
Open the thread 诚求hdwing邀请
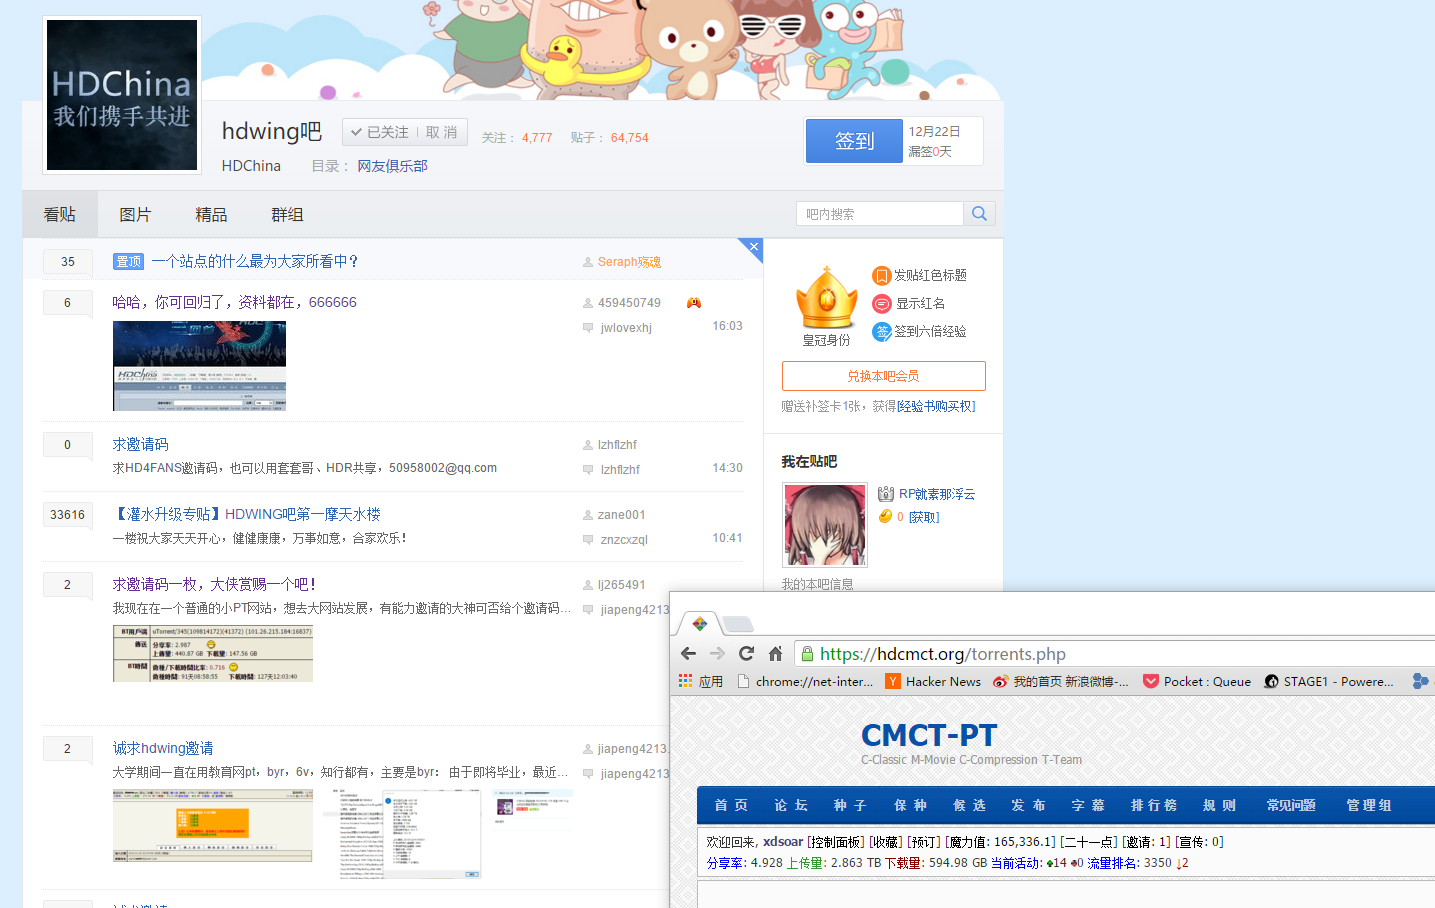163,748
